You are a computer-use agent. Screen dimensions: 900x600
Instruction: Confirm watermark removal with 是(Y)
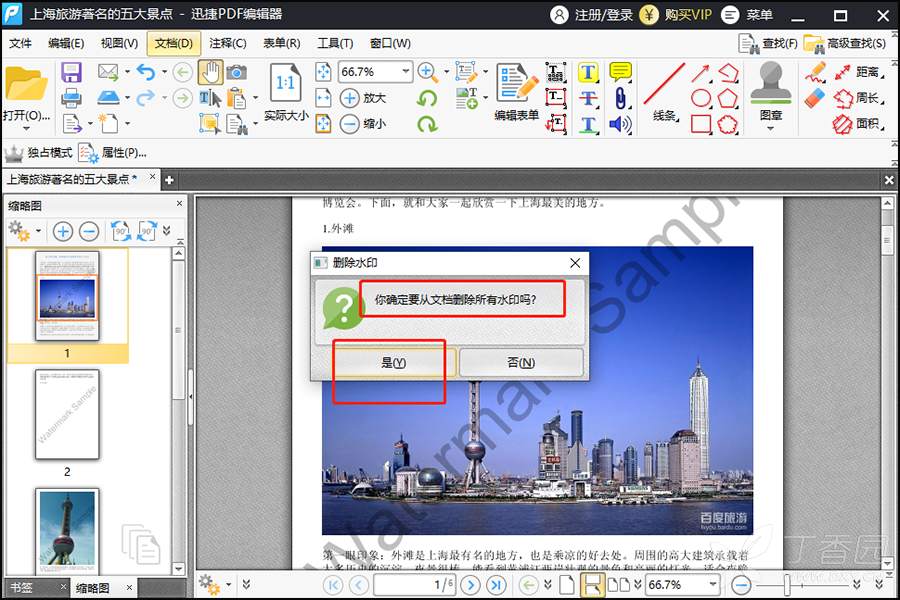[394, 362]
